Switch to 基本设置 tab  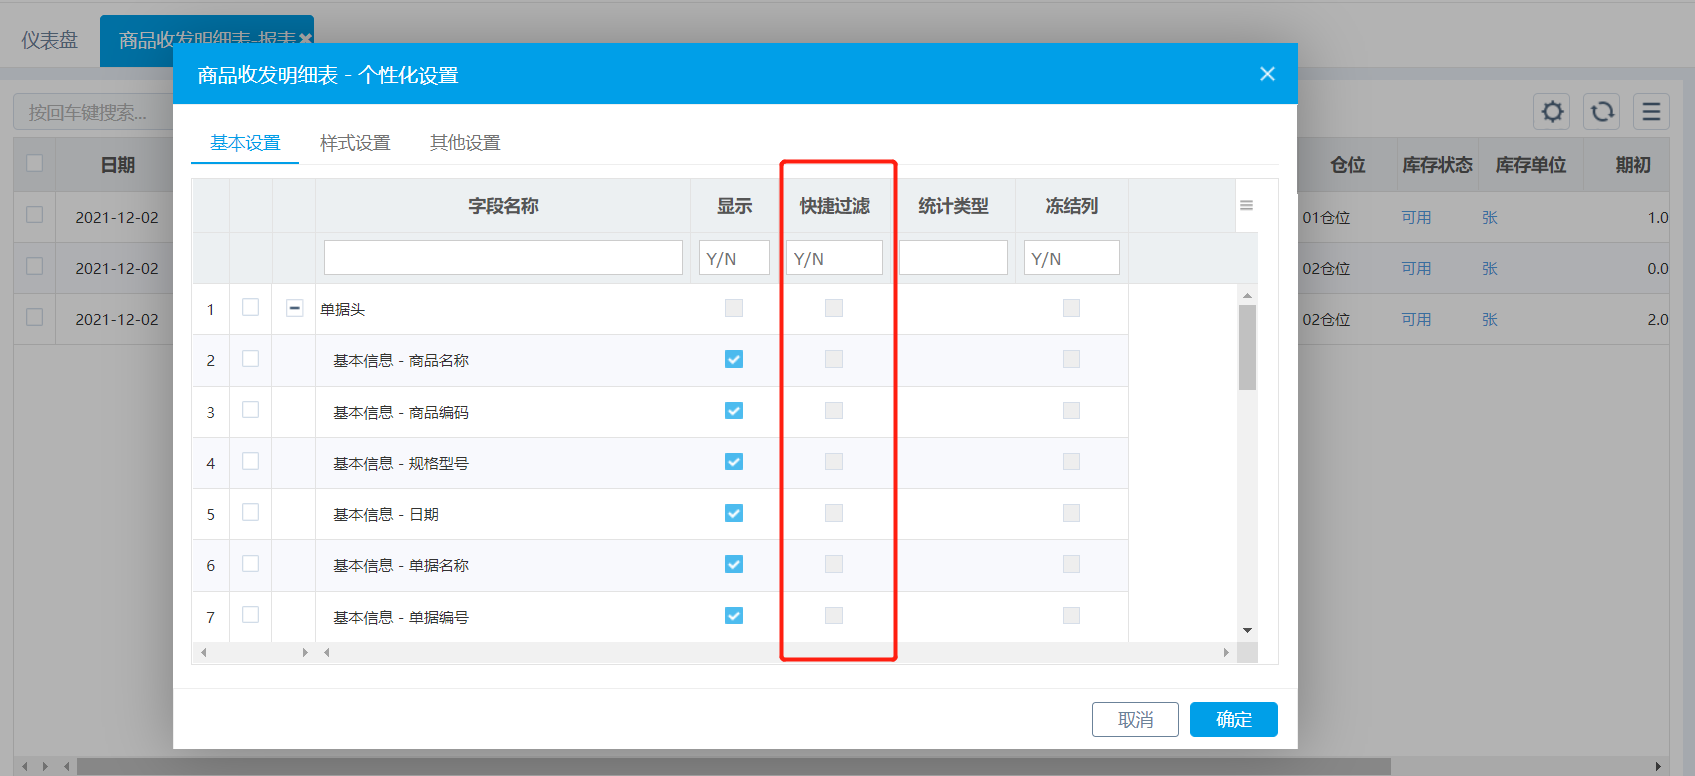click(x=245, y=143)
